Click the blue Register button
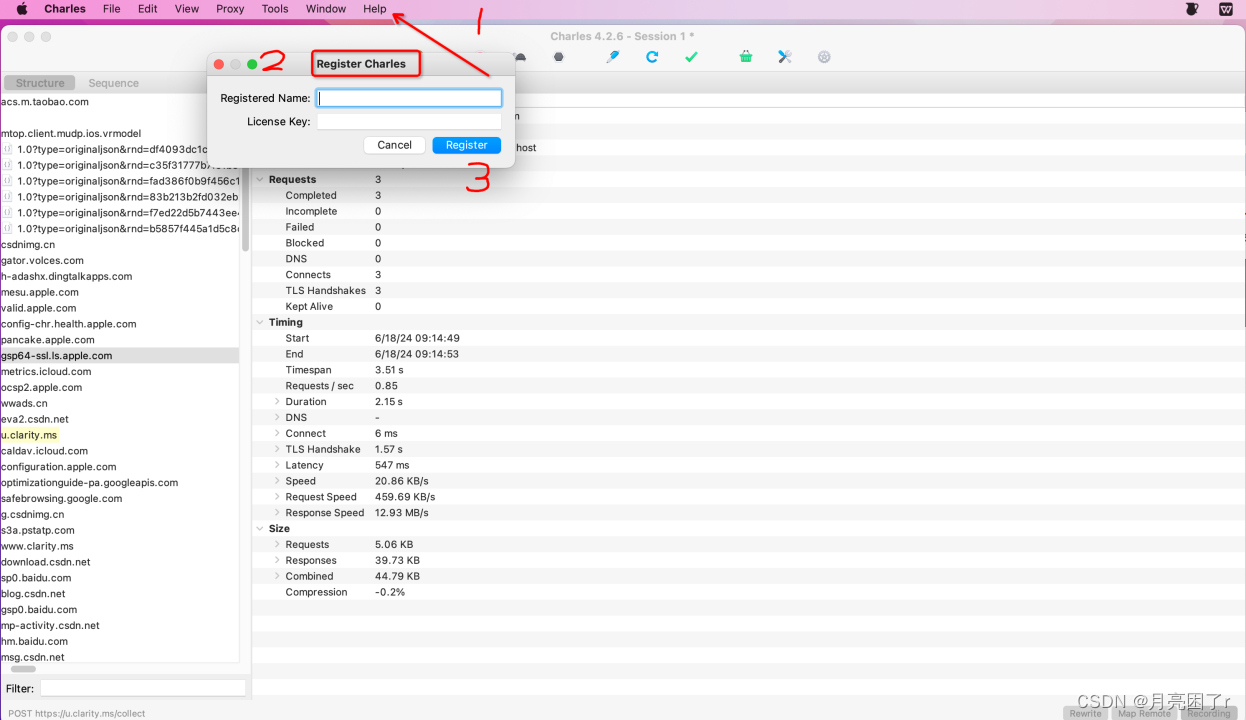Viewport: 1246px width, 720px height. point(466,145)
